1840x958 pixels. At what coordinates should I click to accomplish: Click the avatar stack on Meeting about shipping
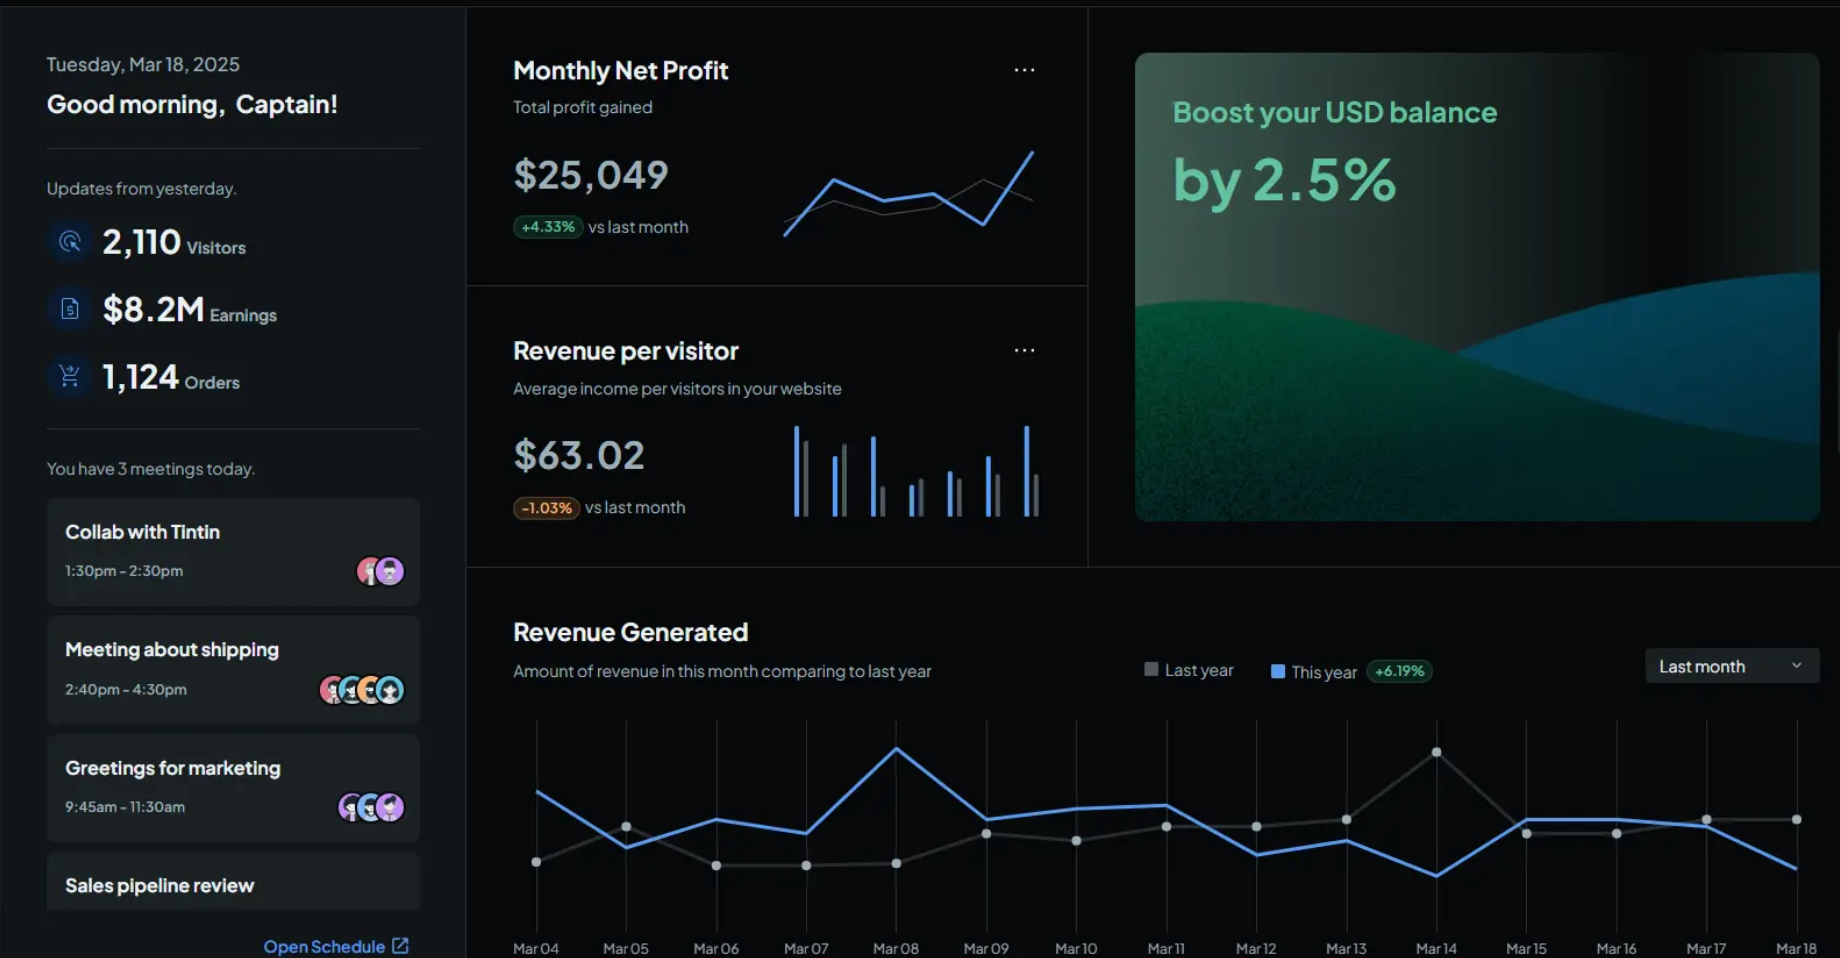360,689
